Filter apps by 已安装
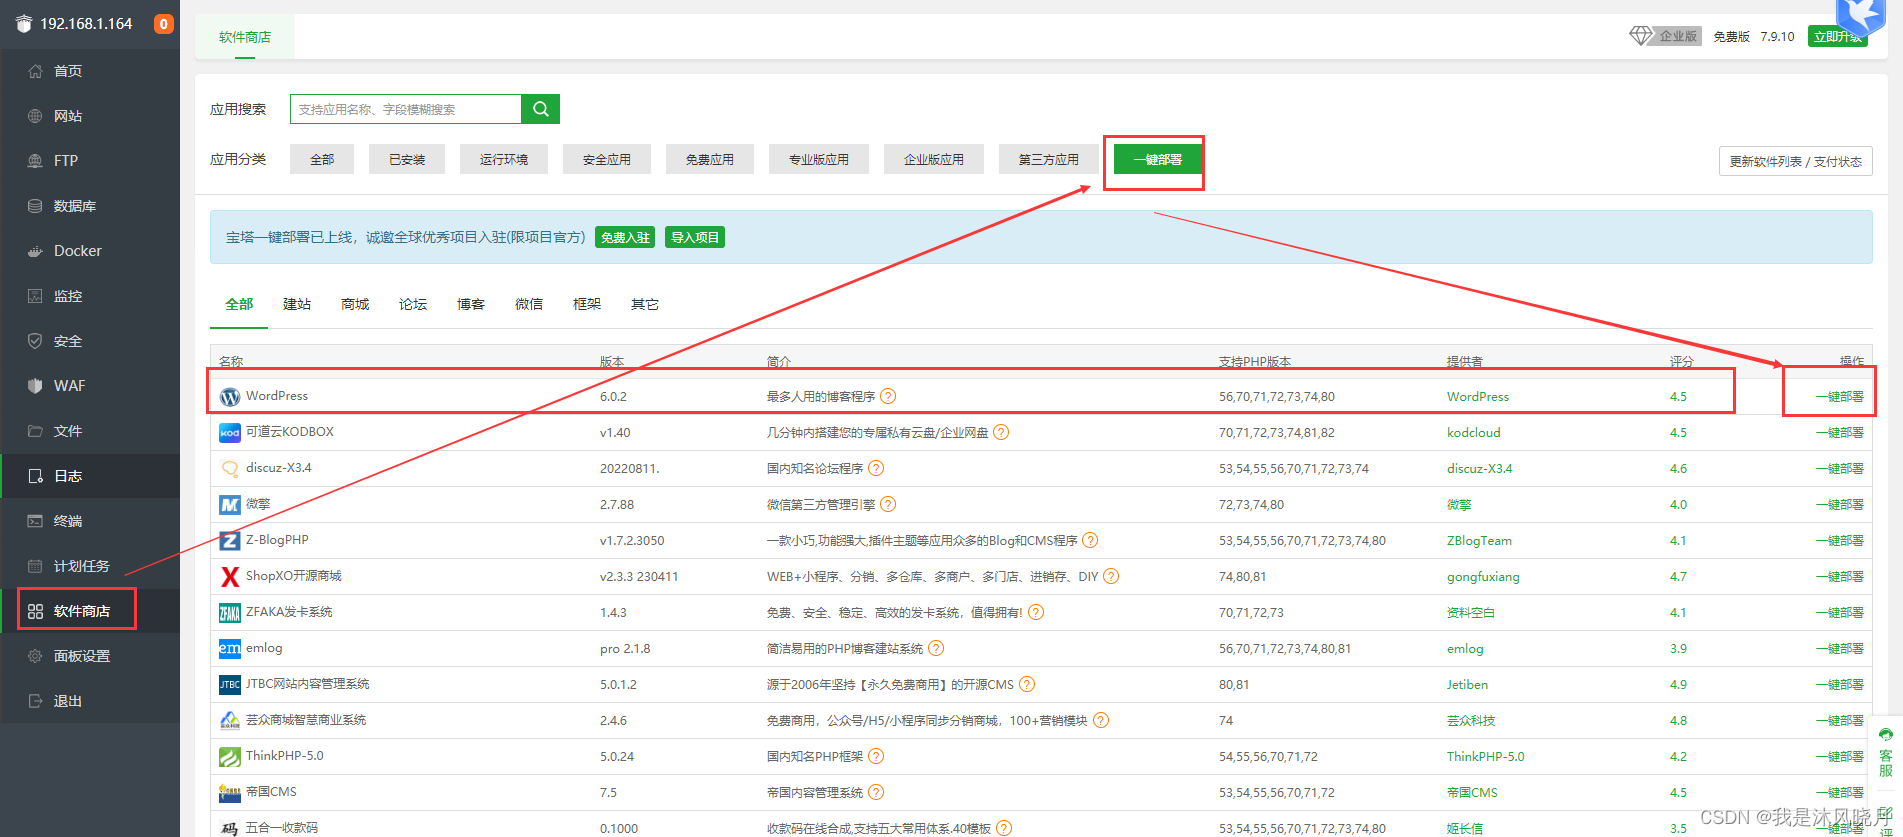 [407, 159]
